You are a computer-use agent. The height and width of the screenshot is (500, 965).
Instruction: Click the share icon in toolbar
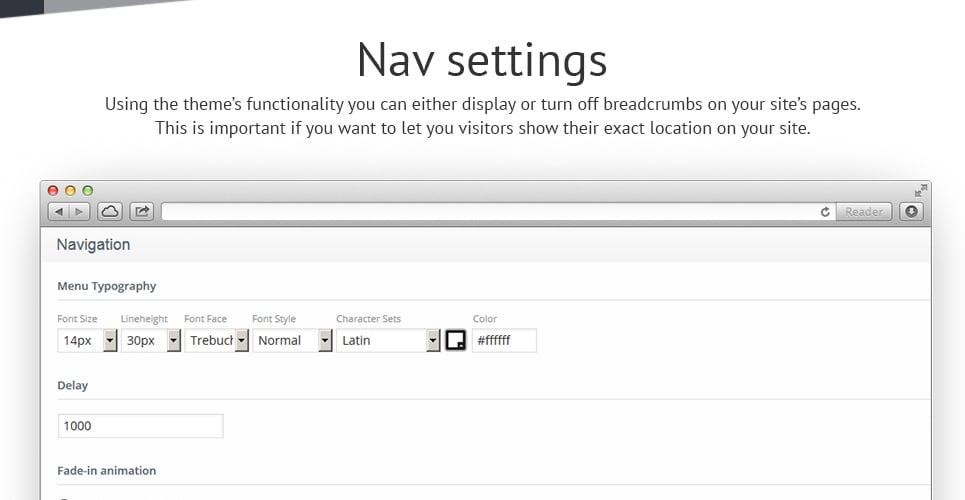point(142,212)
